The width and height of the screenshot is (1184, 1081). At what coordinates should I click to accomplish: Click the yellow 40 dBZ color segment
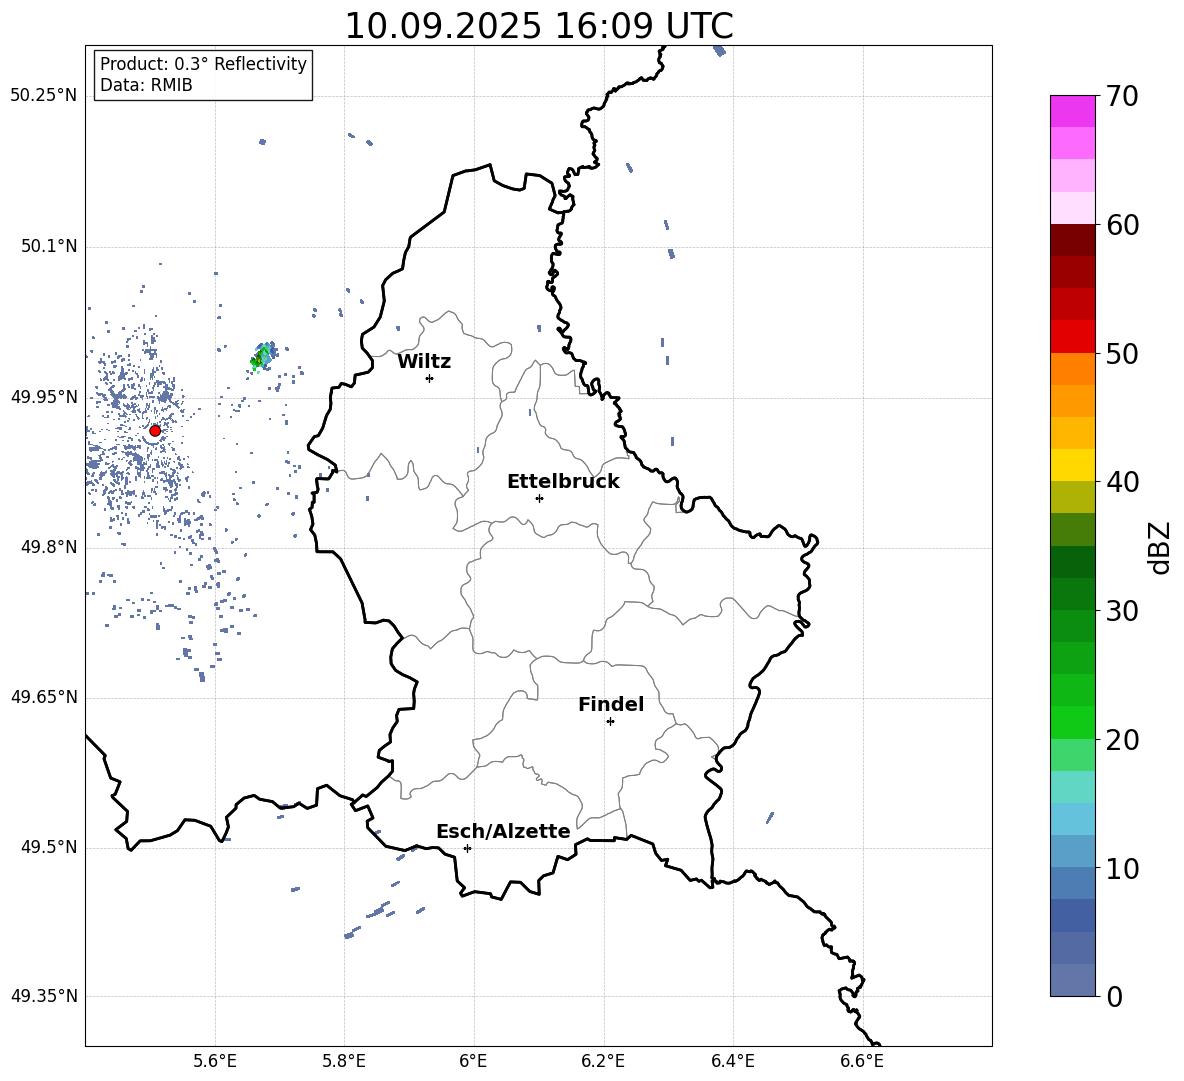coord(1072,465)
